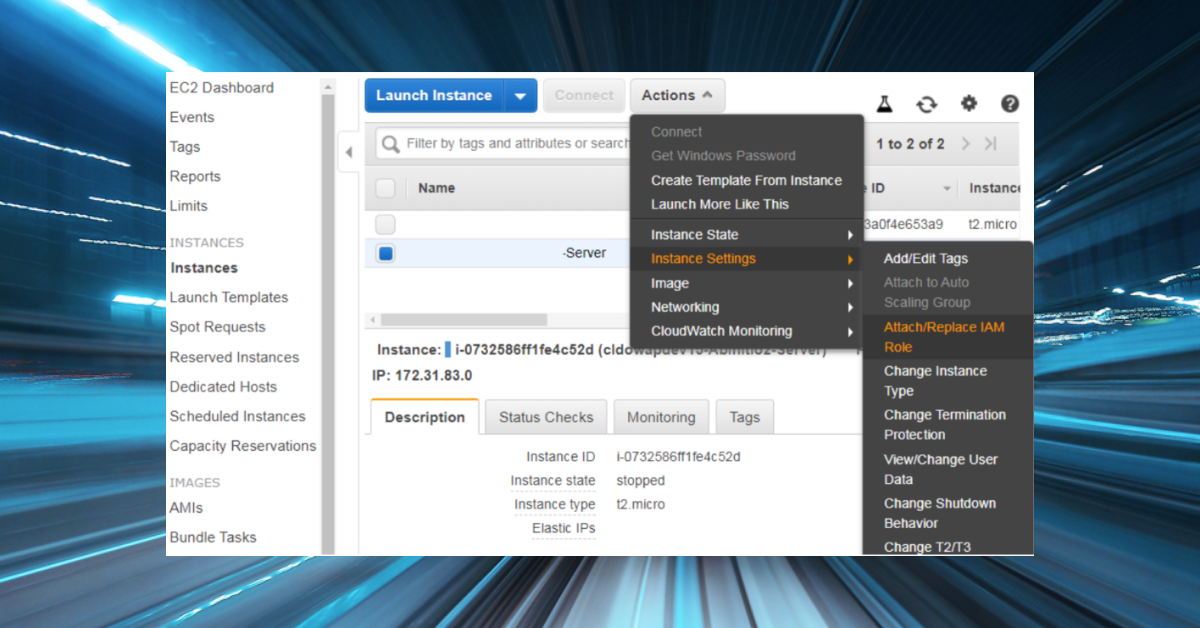Open Instances in sidebar
Screen dimensions: 1200x628
(204, 268)
